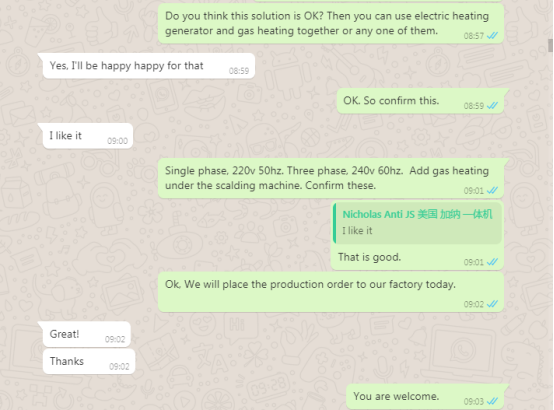Screen dimensions: 554x410
Task: Click the sender name 'Nicholas Anti JS' in the quote
Action: coord(417,214)
